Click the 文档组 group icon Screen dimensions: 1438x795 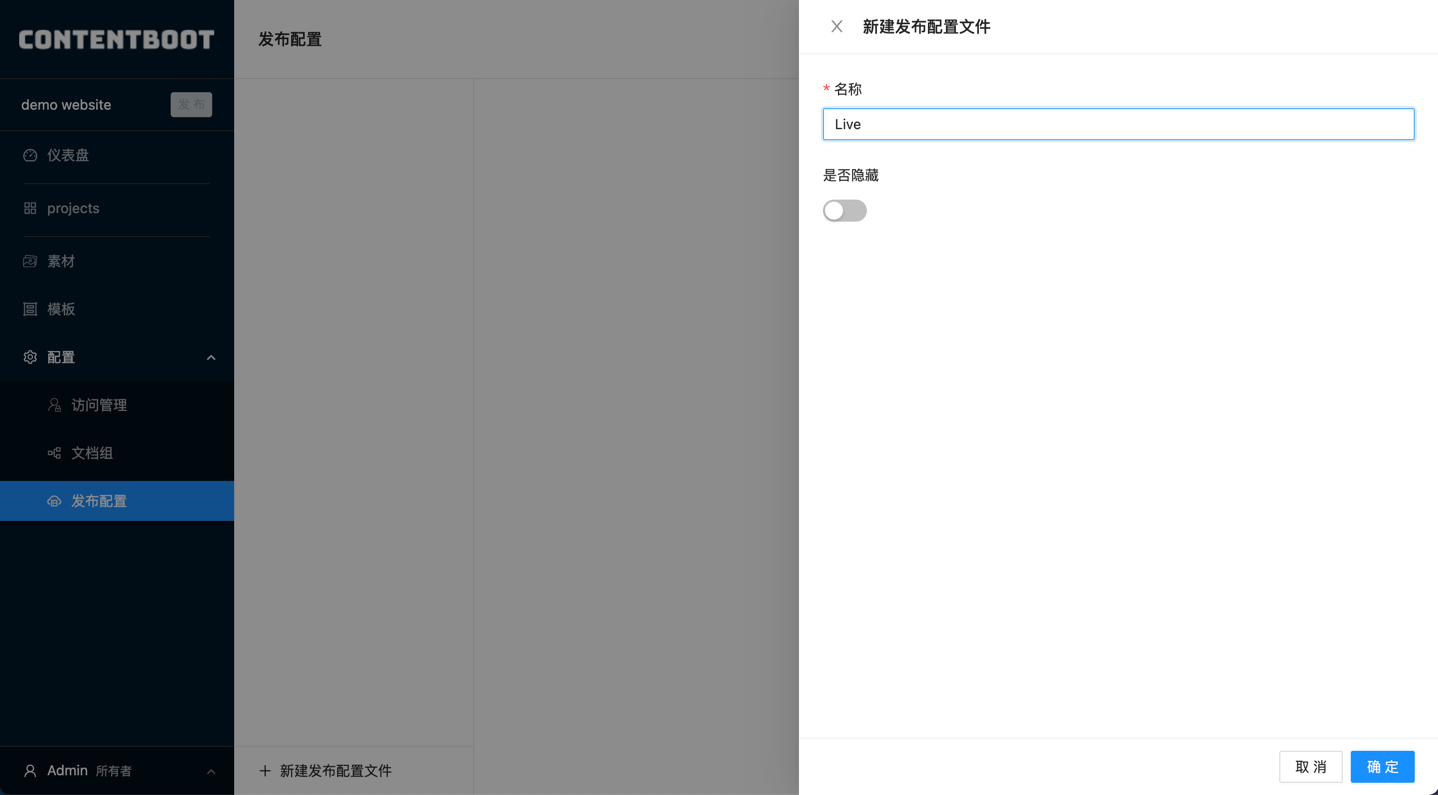click(x=54, y=453)
